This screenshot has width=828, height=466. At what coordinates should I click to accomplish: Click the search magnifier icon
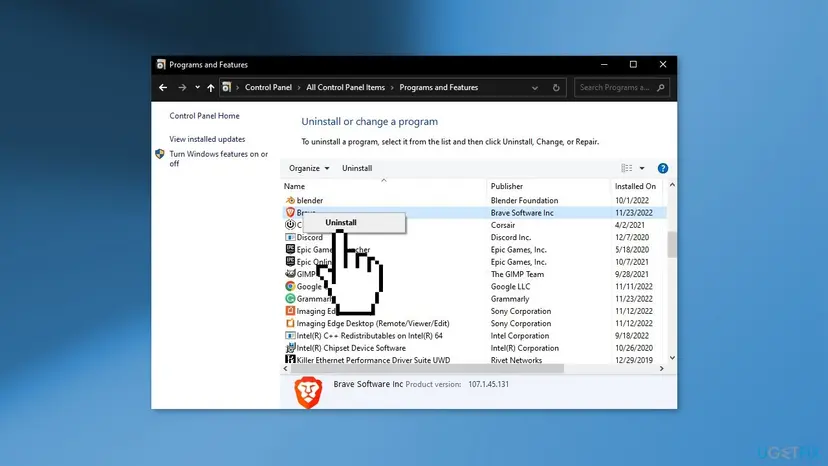coord(661,88)
